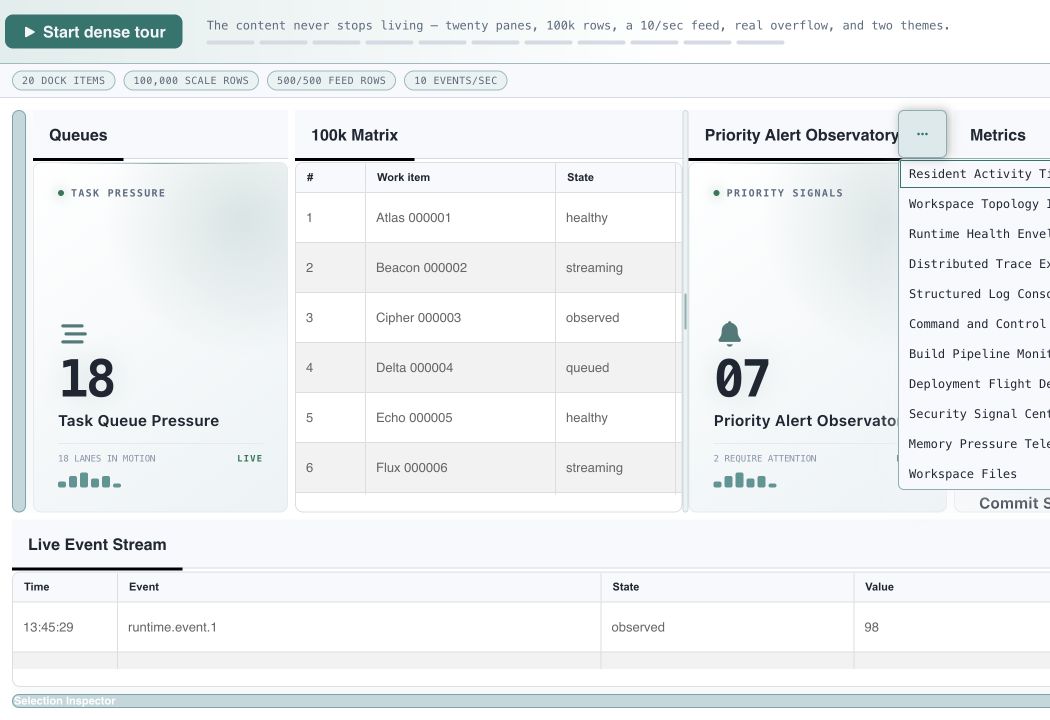This screenshot has width=1050, height=720.
Task: Choose Resident Activity from overflow menu
Action: coord(975,173)
